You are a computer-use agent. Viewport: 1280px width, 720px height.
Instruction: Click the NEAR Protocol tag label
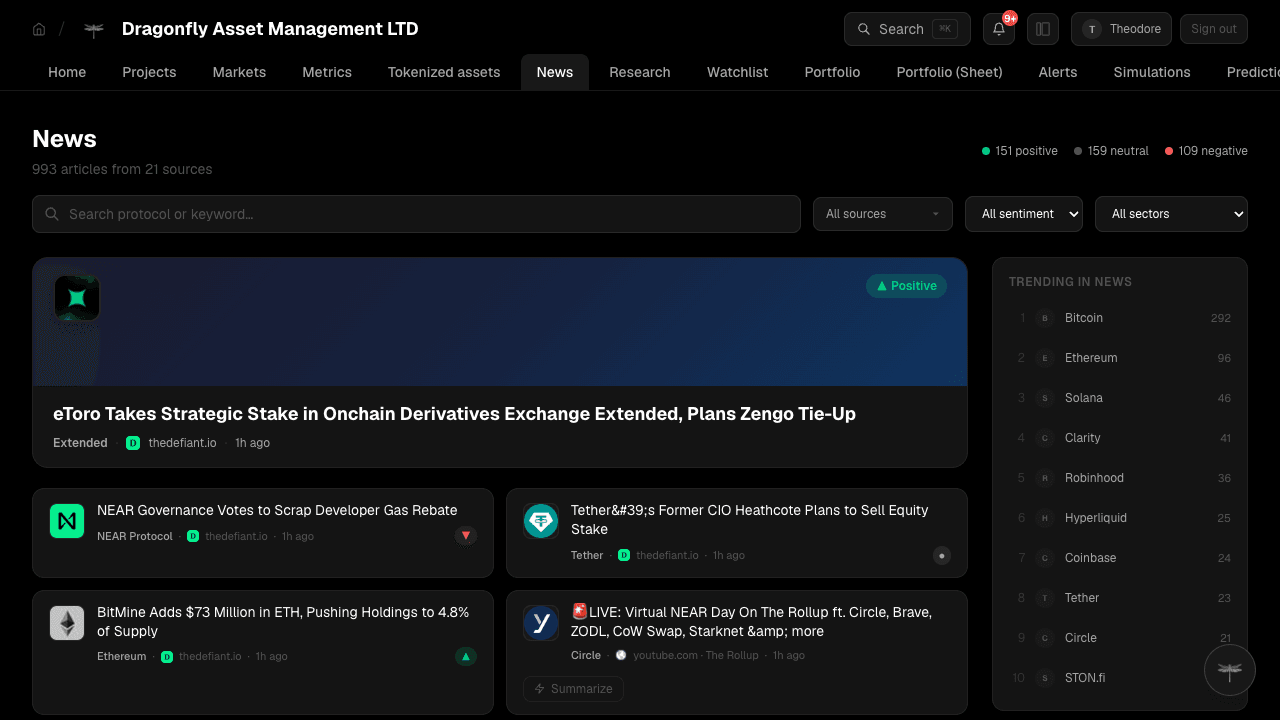pos(135,536)
